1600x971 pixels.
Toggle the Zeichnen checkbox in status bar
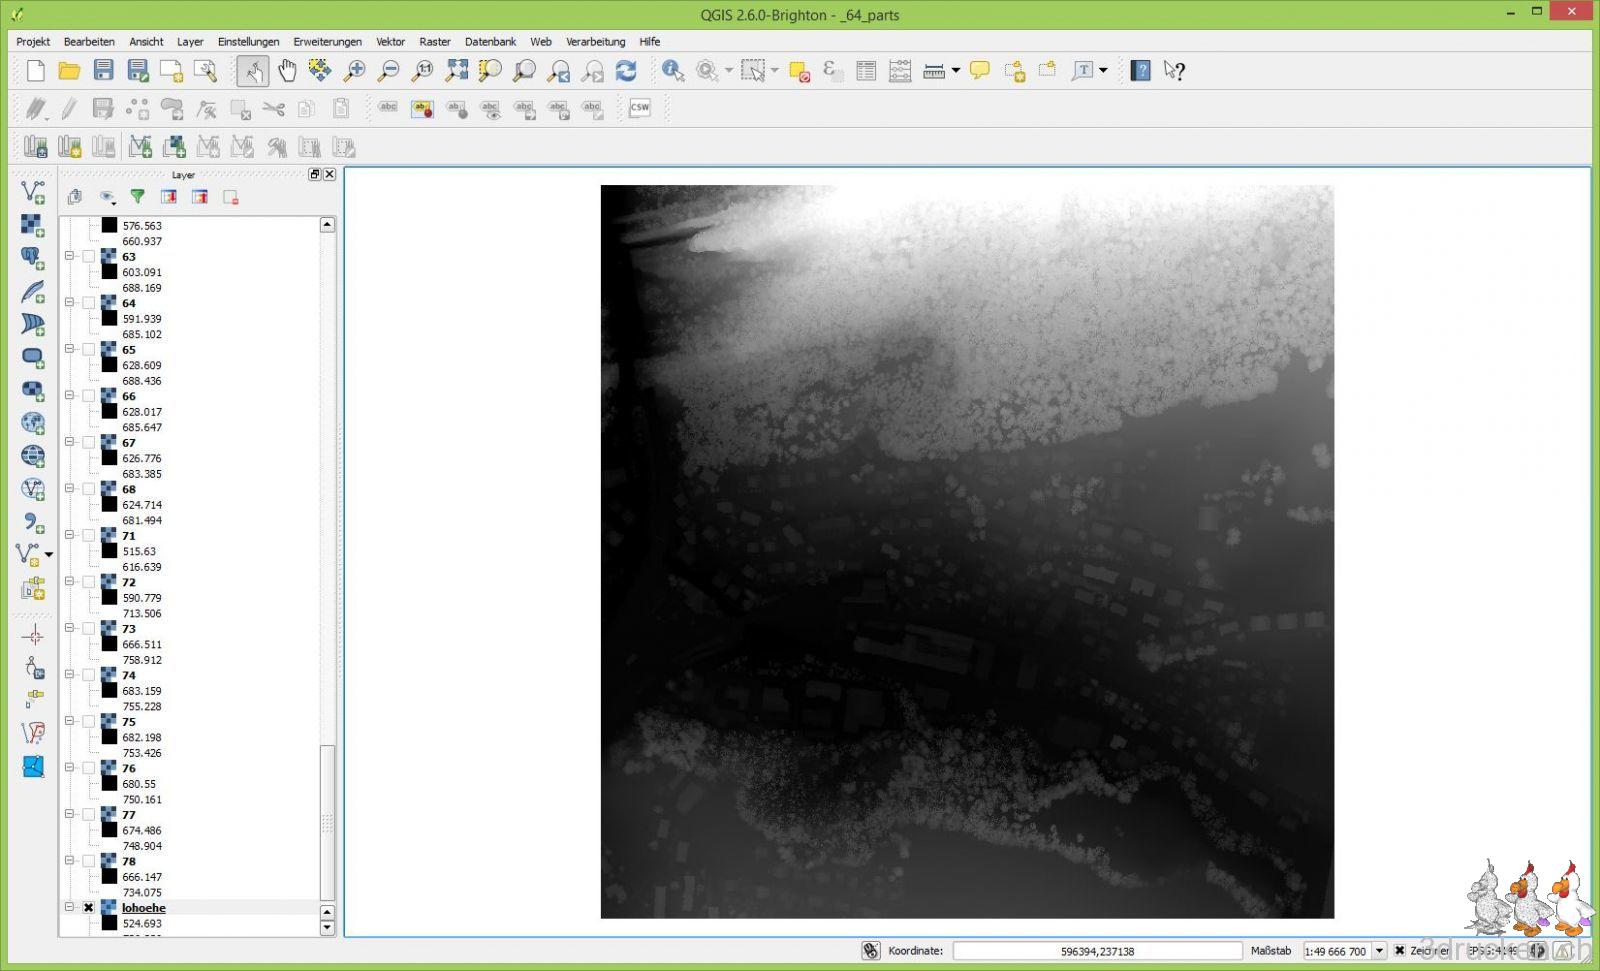[x=1398, y=950]
